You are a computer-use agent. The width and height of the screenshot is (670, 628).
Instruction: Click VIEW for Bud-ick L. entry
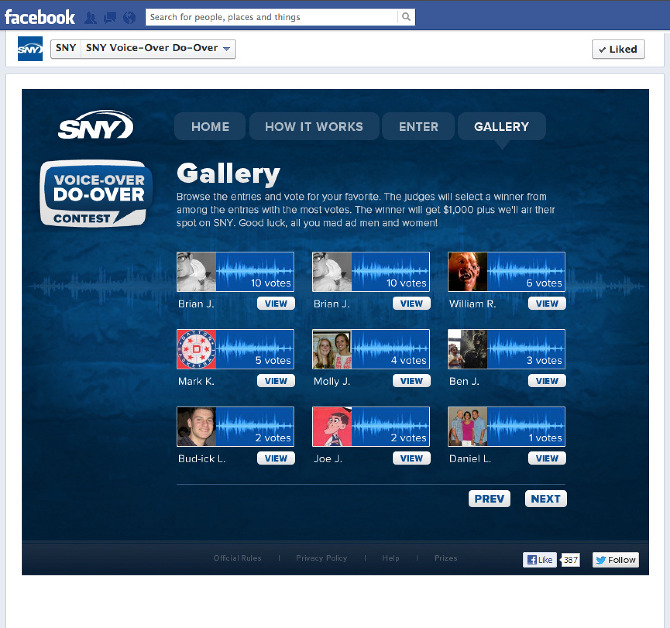coord(276,458)
